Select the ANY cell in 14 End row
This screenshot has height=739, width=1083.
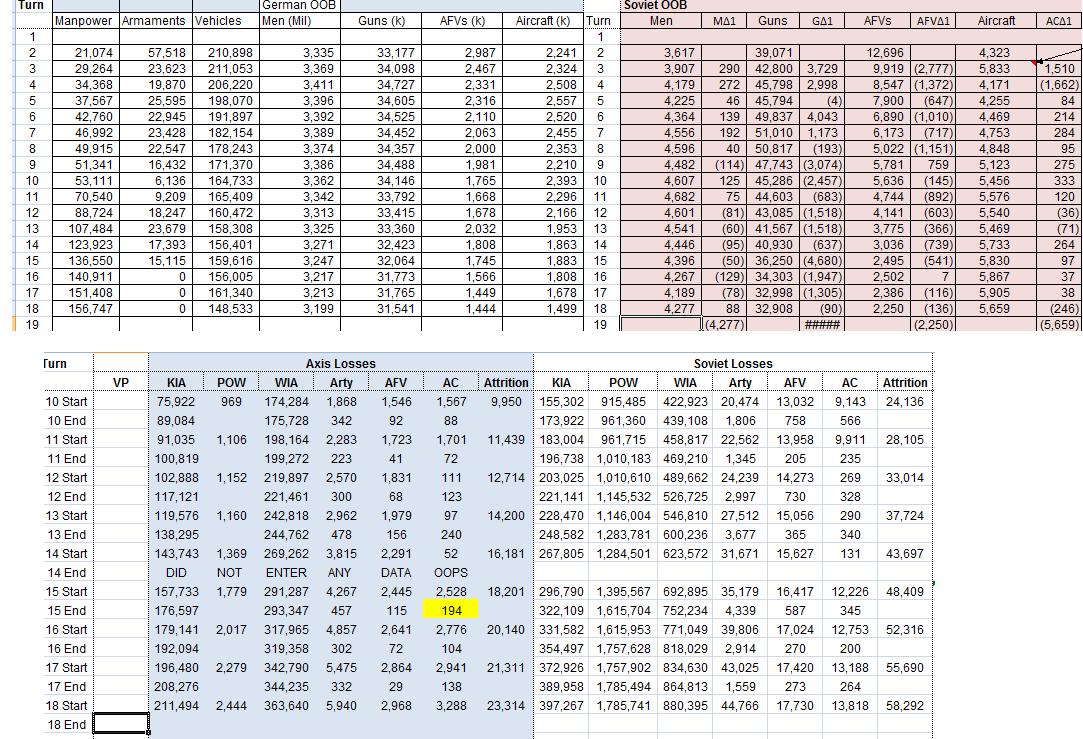[339, 573]
